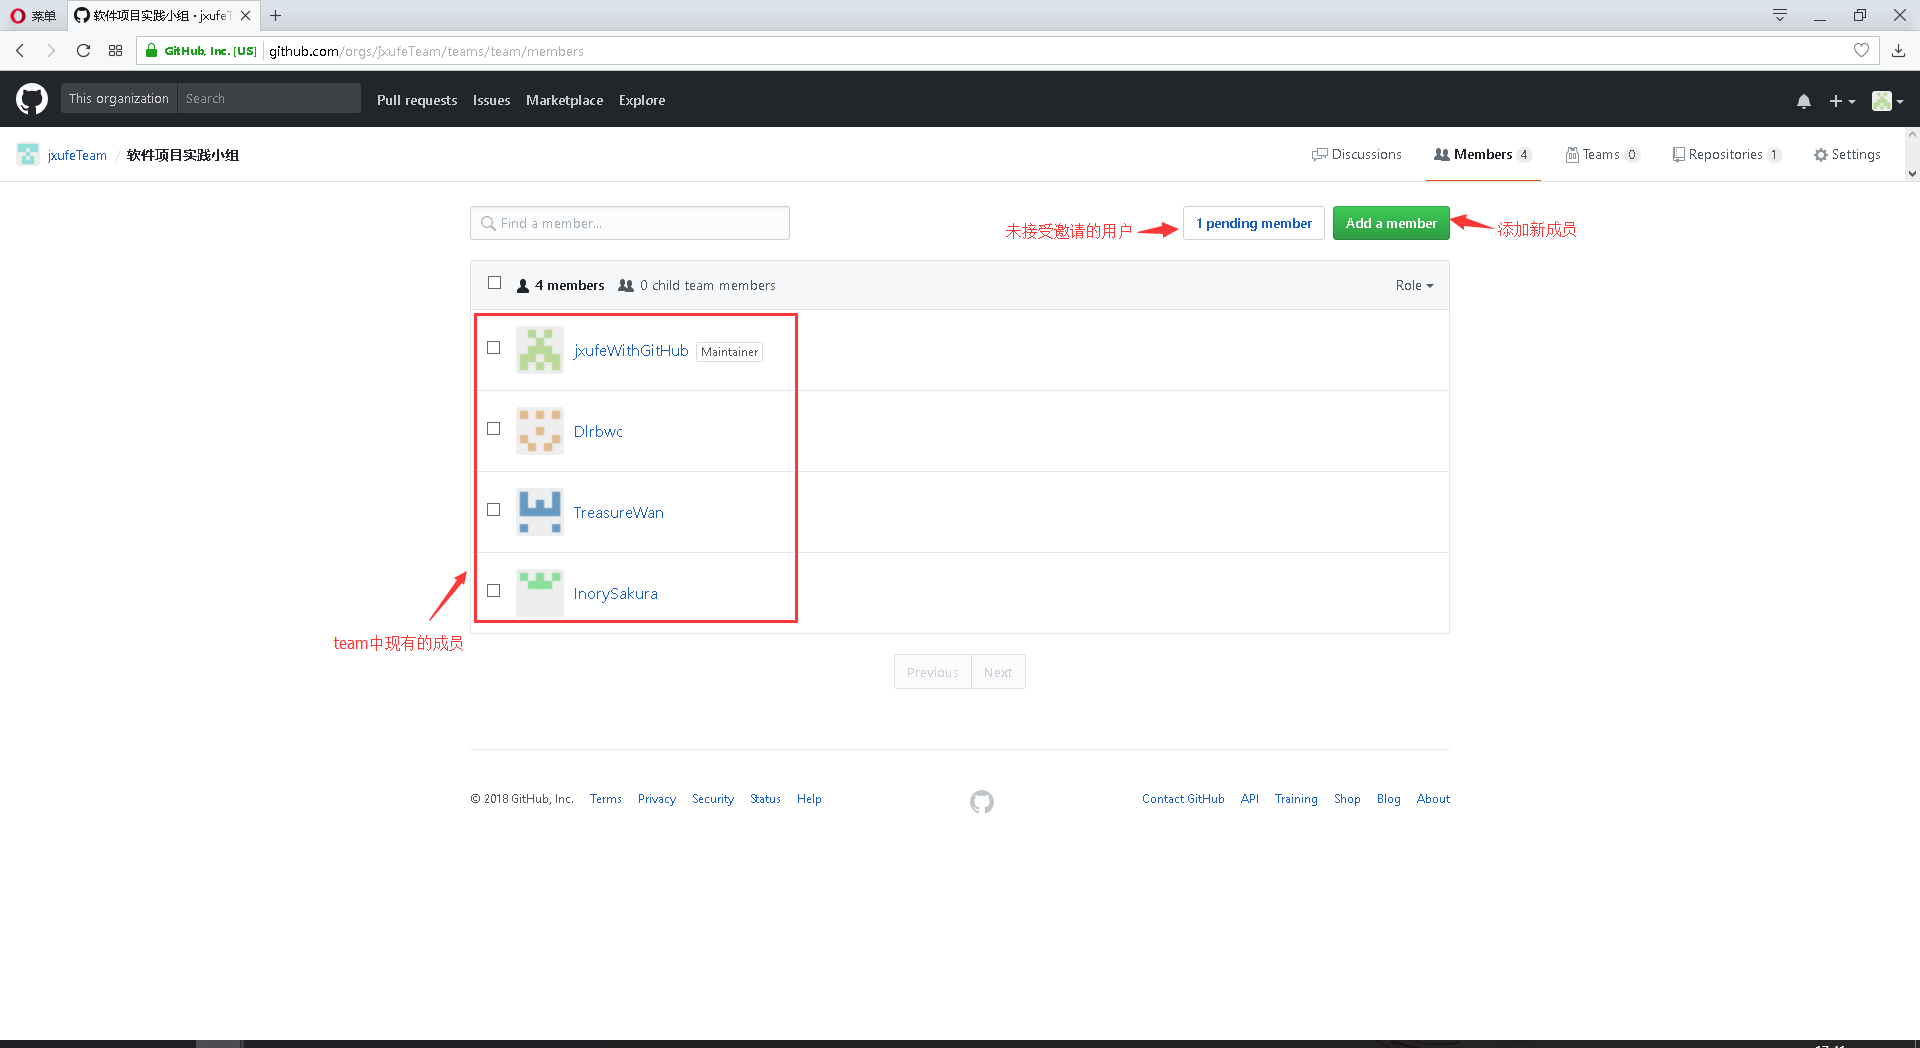Click the browser address bar URL

click(x=426, y=51)
